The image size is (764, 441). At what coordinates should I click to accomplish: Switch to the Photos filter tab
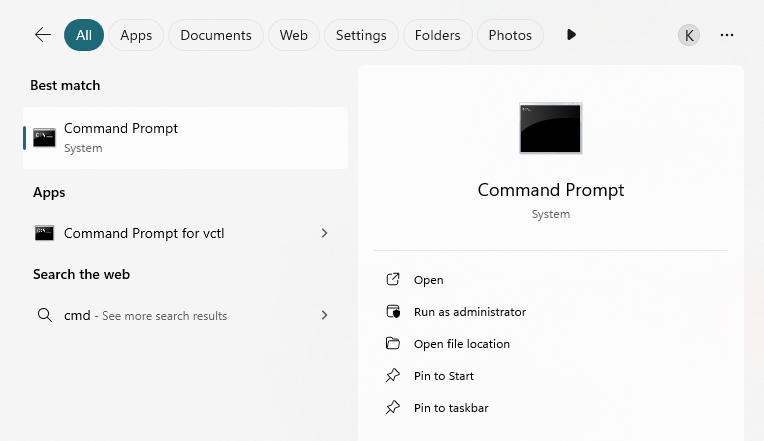510,35
